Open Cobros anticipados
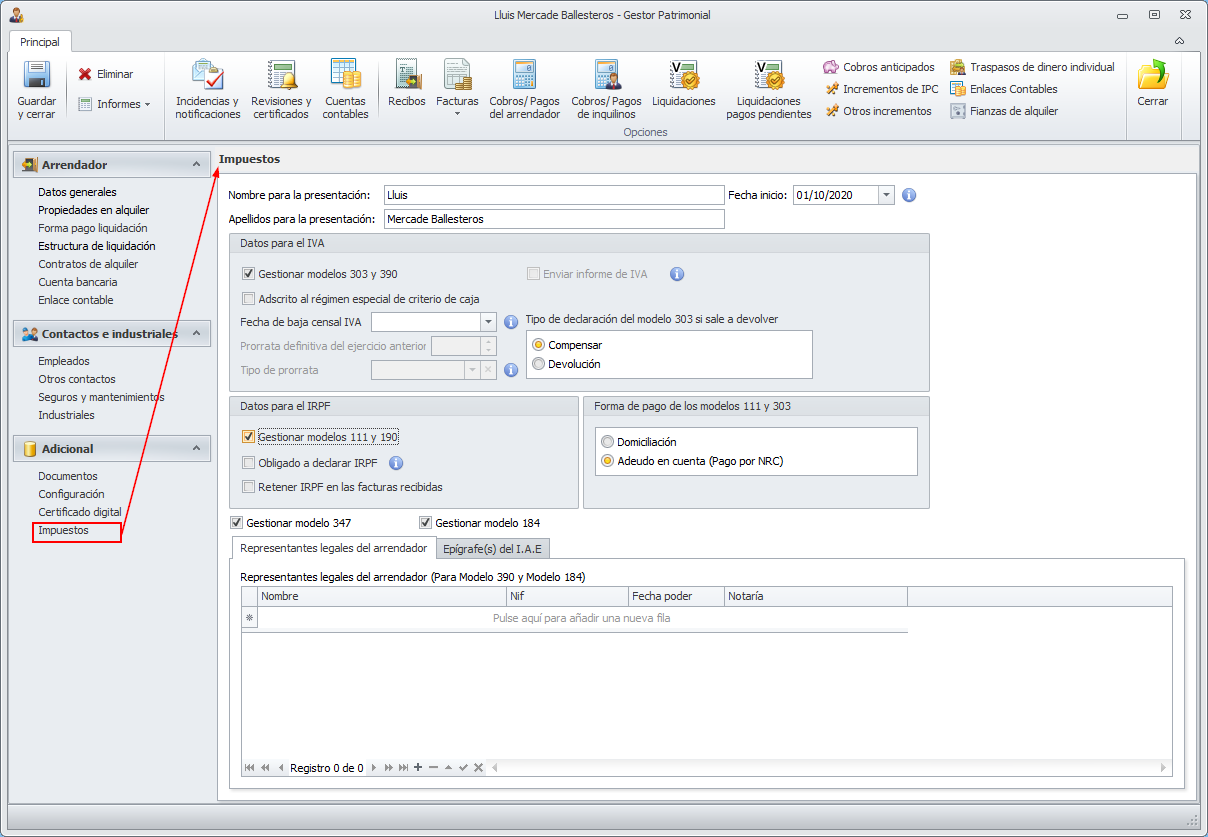 [x=879, y=67]
